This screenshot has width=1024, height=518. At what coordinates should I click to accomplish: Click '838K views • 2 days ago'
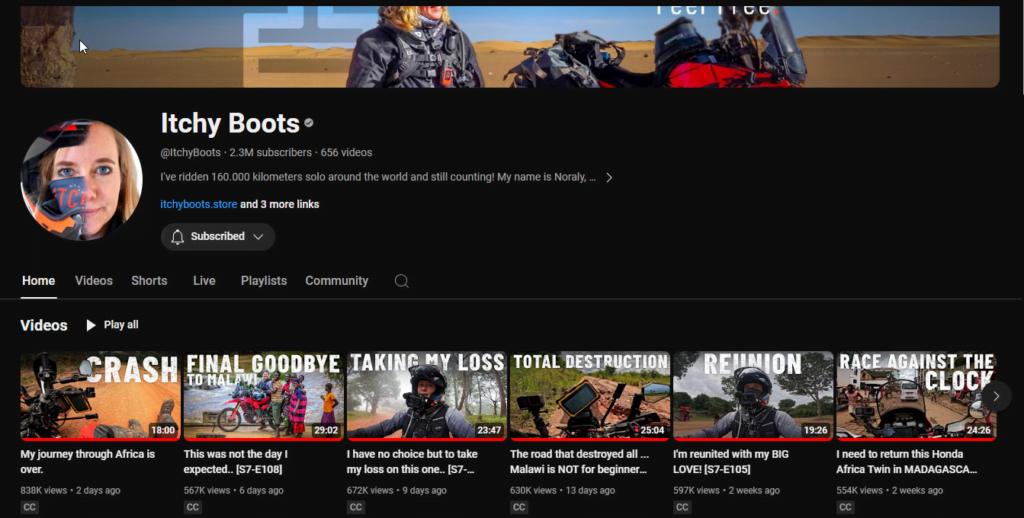[70, 490]
